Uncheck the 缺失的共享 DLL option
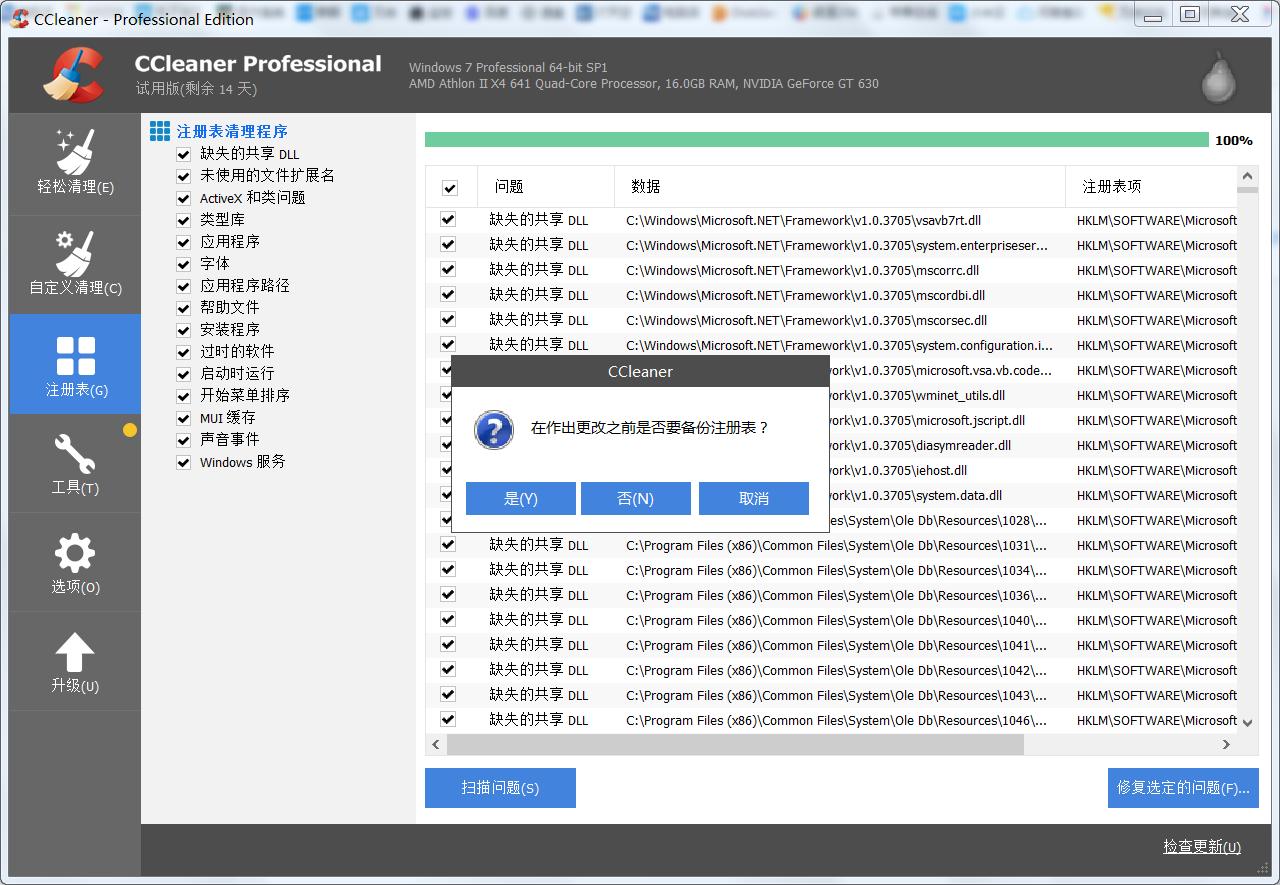 pos(184,154)
